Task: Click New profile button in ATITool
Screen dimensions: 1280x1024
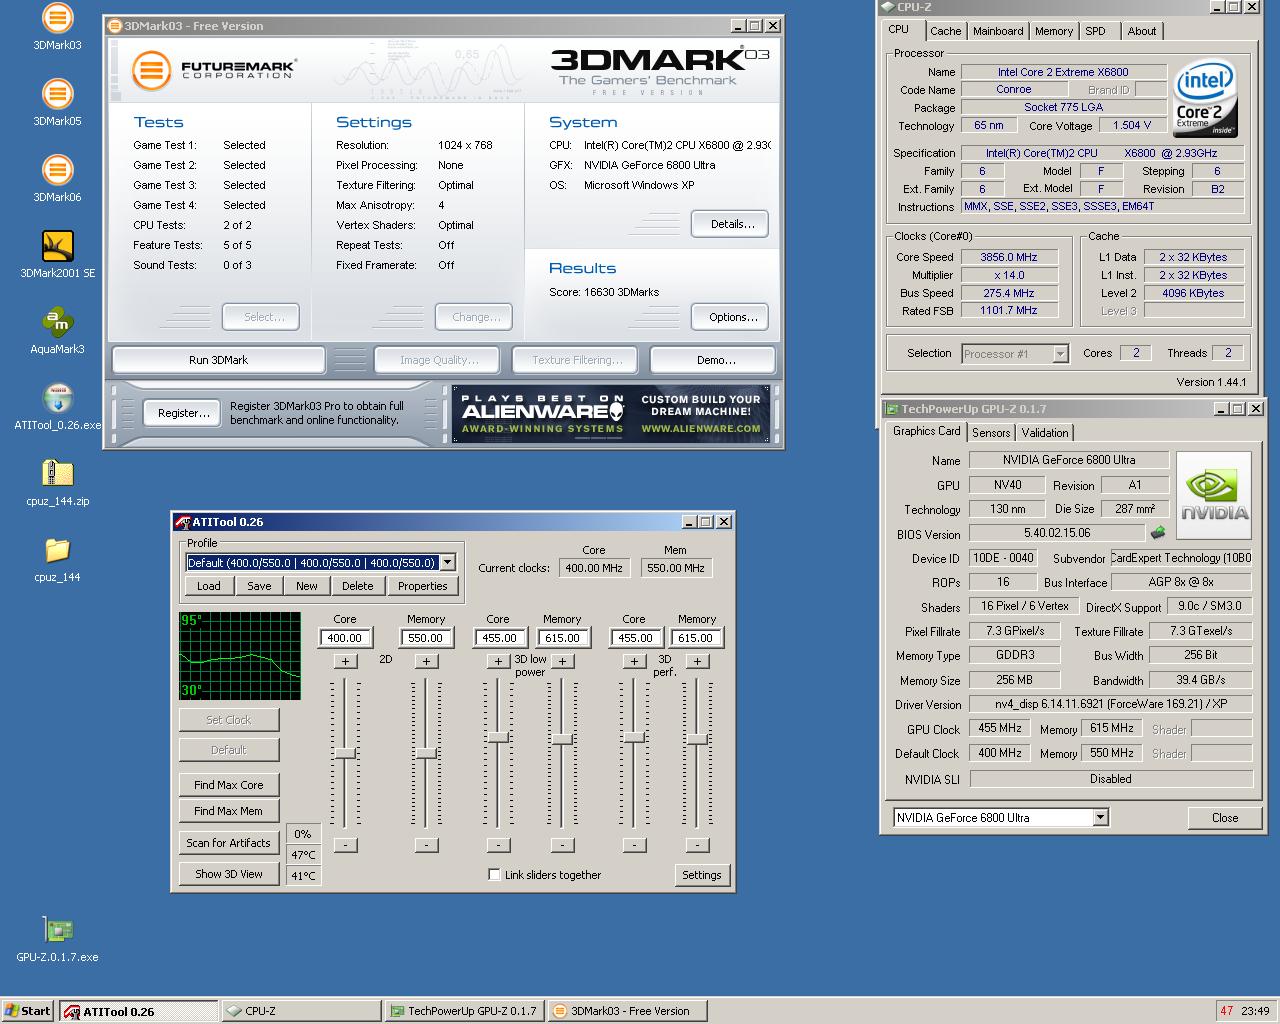Action: pyautogui.click(x=307, y=586)
